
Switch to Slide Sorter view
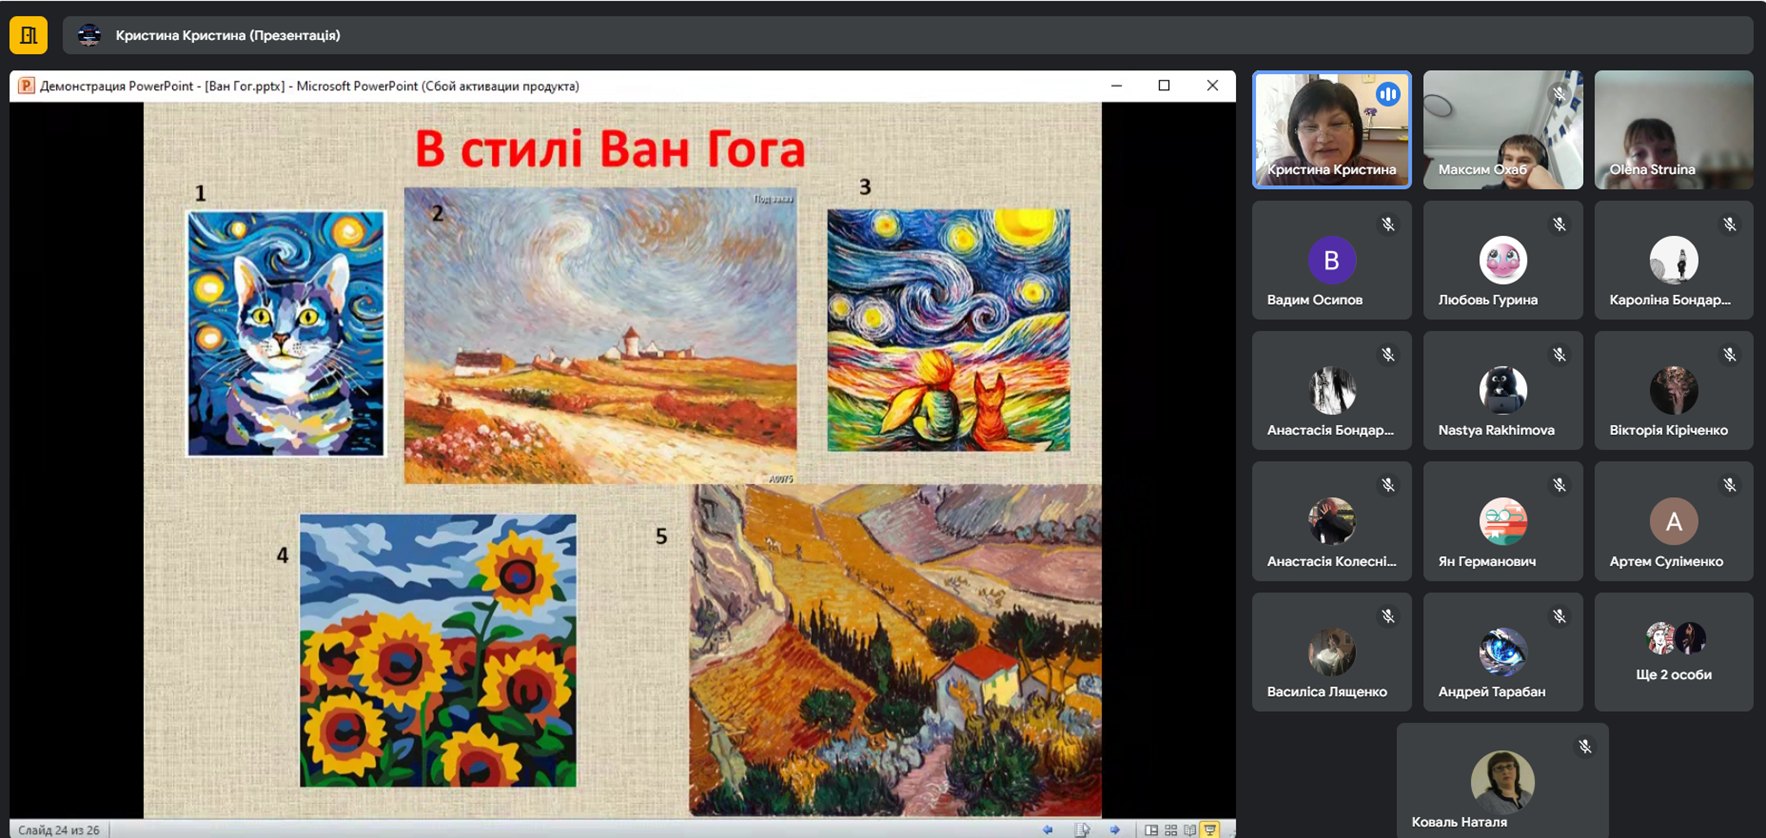pos(1171,829)
